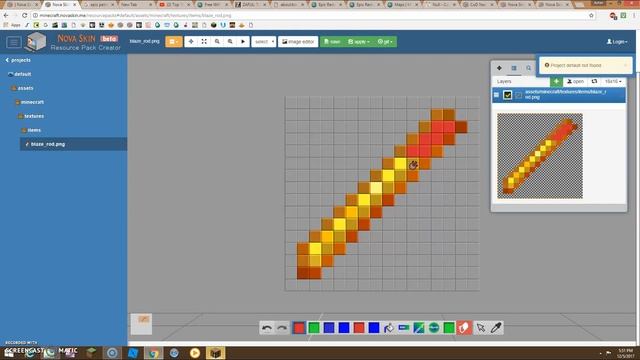Reload the browser page
The width and height of the screenshot is (640, 360).
(x=24, y=16)
